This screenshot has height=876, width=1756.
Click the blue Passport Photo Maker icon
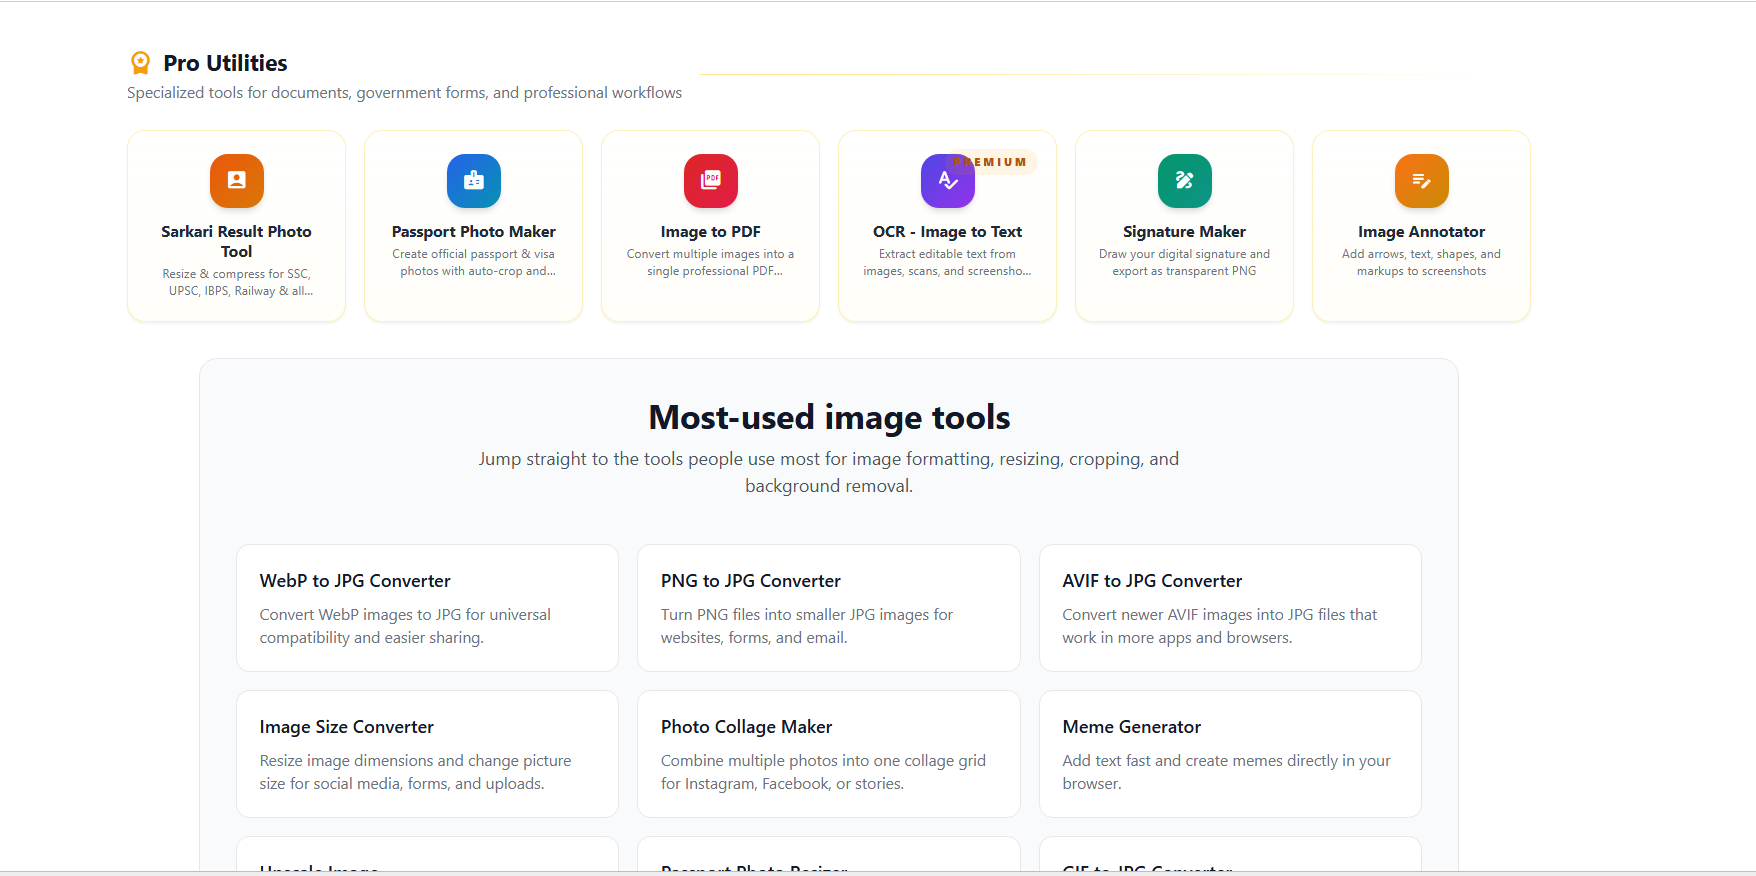tap(474, 181)
